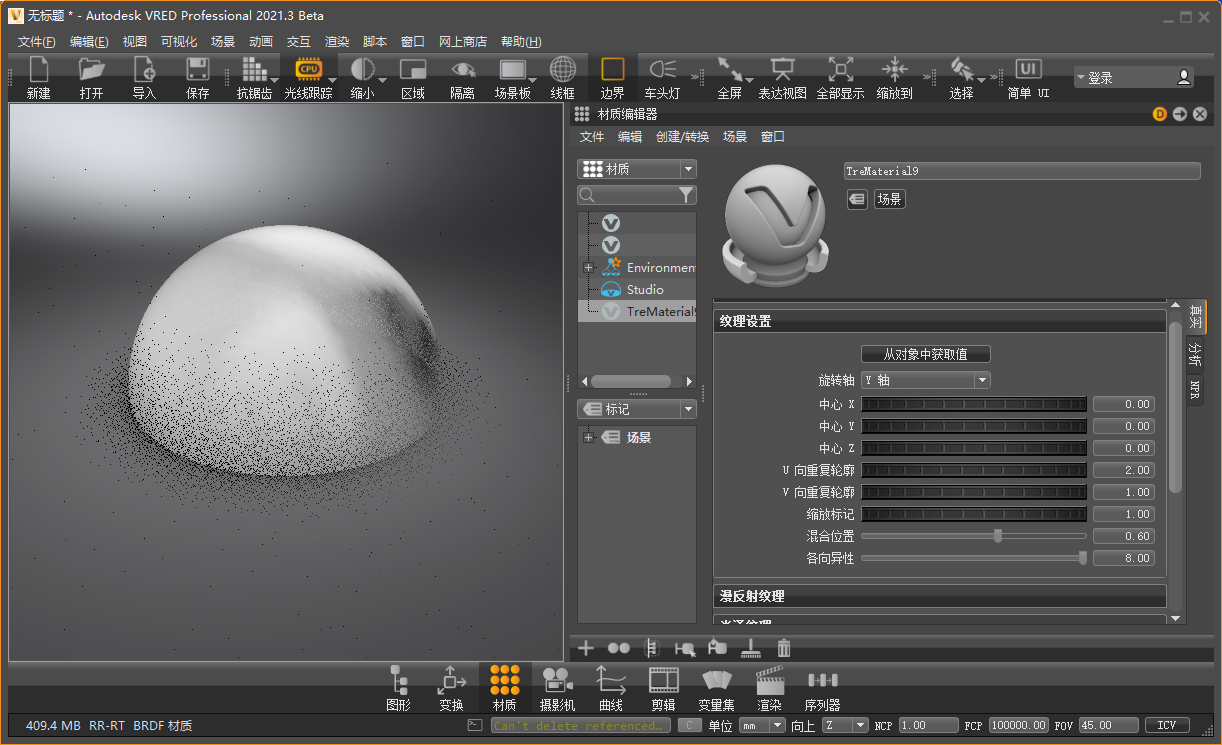The image size is (1222, 745).
Task: Click the 导入 (Import) toolbar icon
Action: [x=144, y=77]
